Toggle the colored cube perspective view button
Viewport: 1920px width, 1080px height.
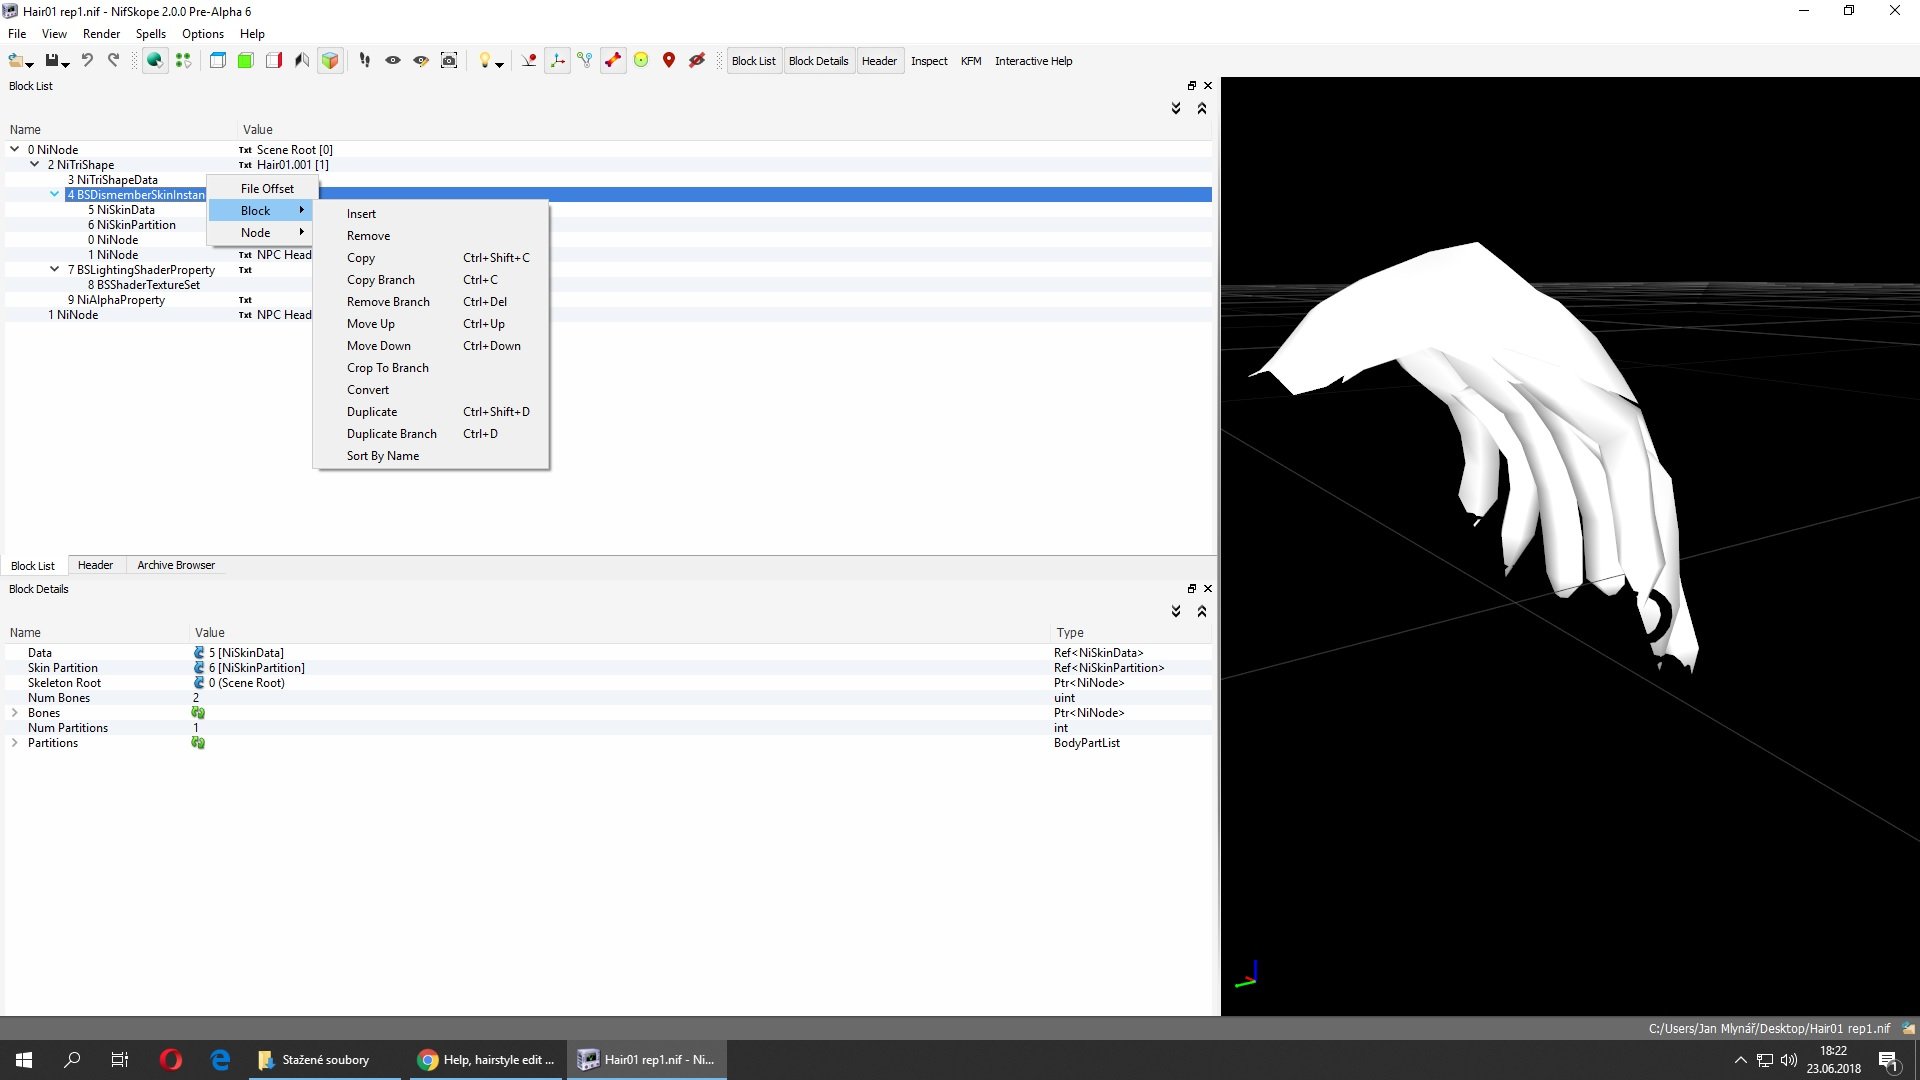[x=329, y=61]
